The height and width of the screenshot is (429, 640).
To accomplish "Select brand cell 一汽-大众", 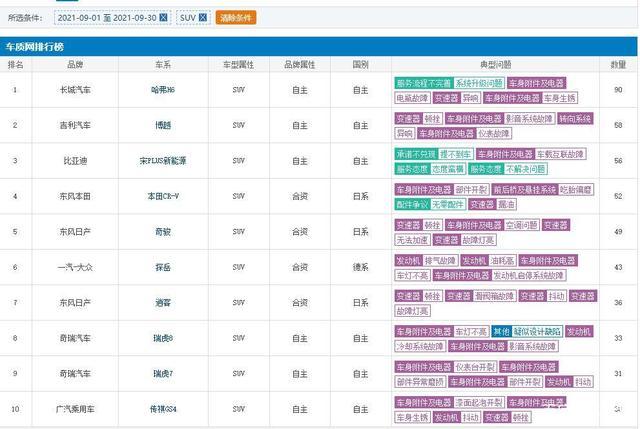I will [75, 267].
